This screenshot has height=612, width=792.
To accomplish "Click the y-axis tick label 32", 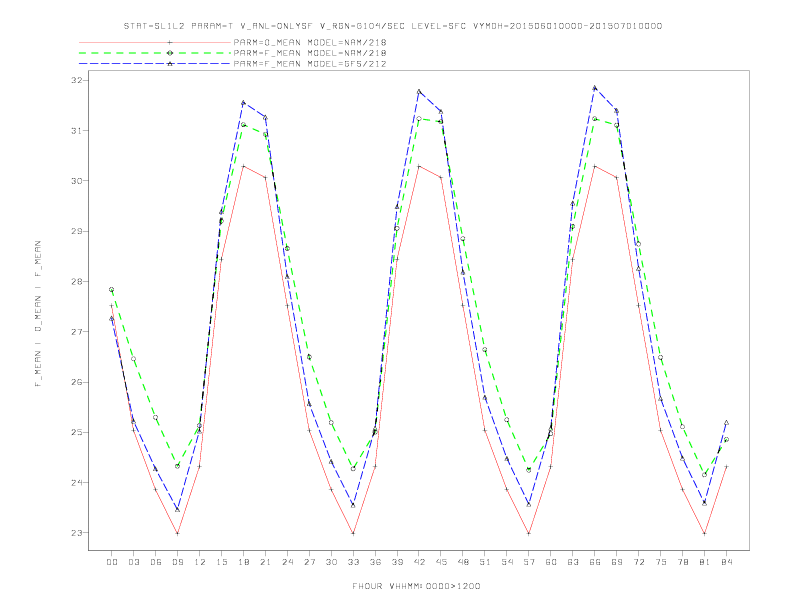I will click(78, 80).
